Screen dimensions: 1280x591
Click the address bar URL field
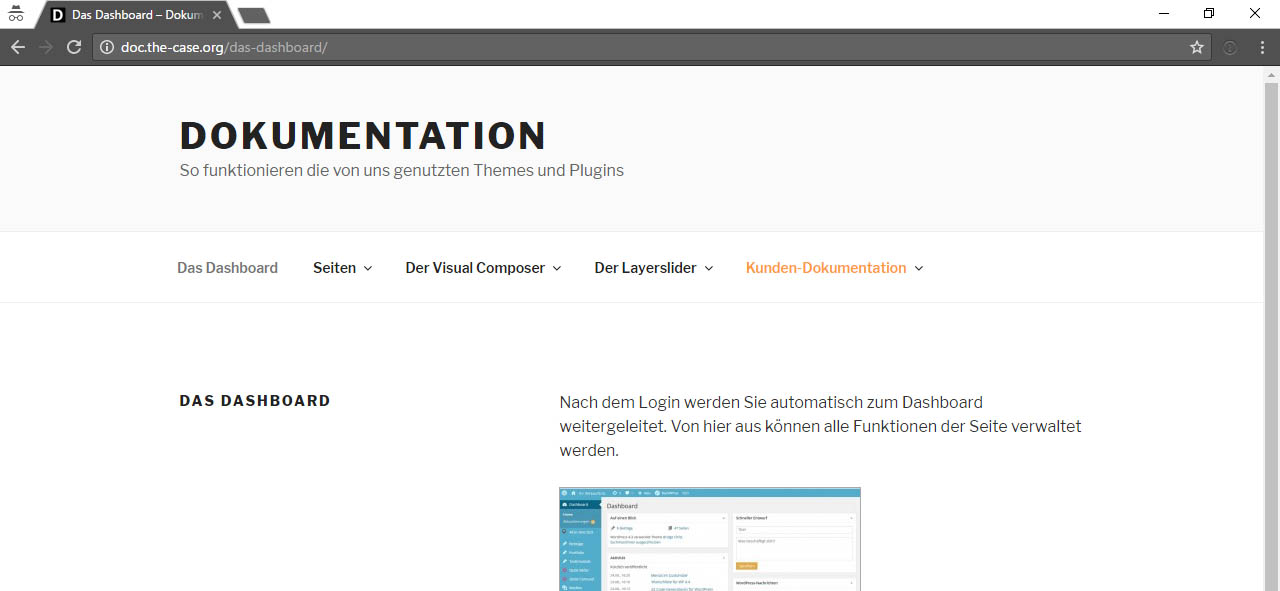tap(640, 47)
